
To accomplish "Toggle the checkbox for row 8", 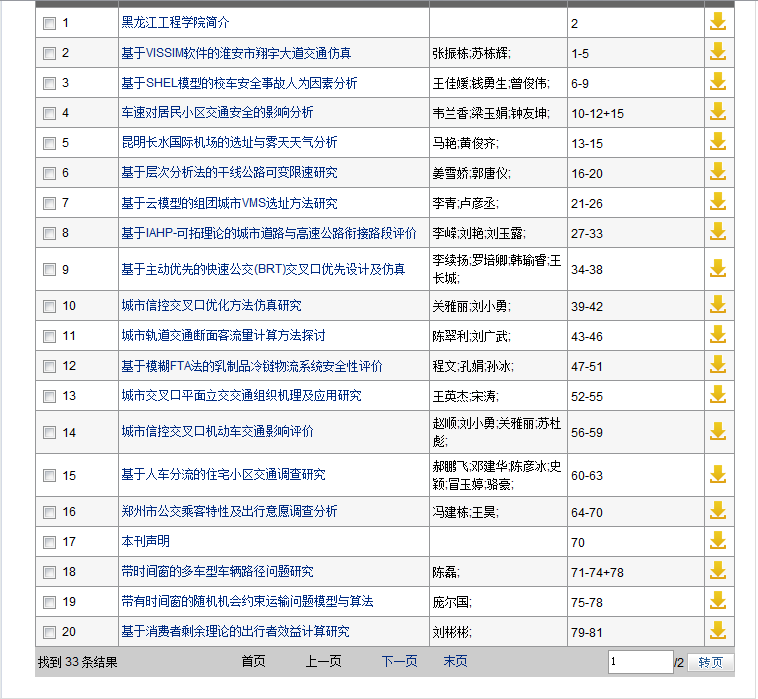I will tap(49, 233).
